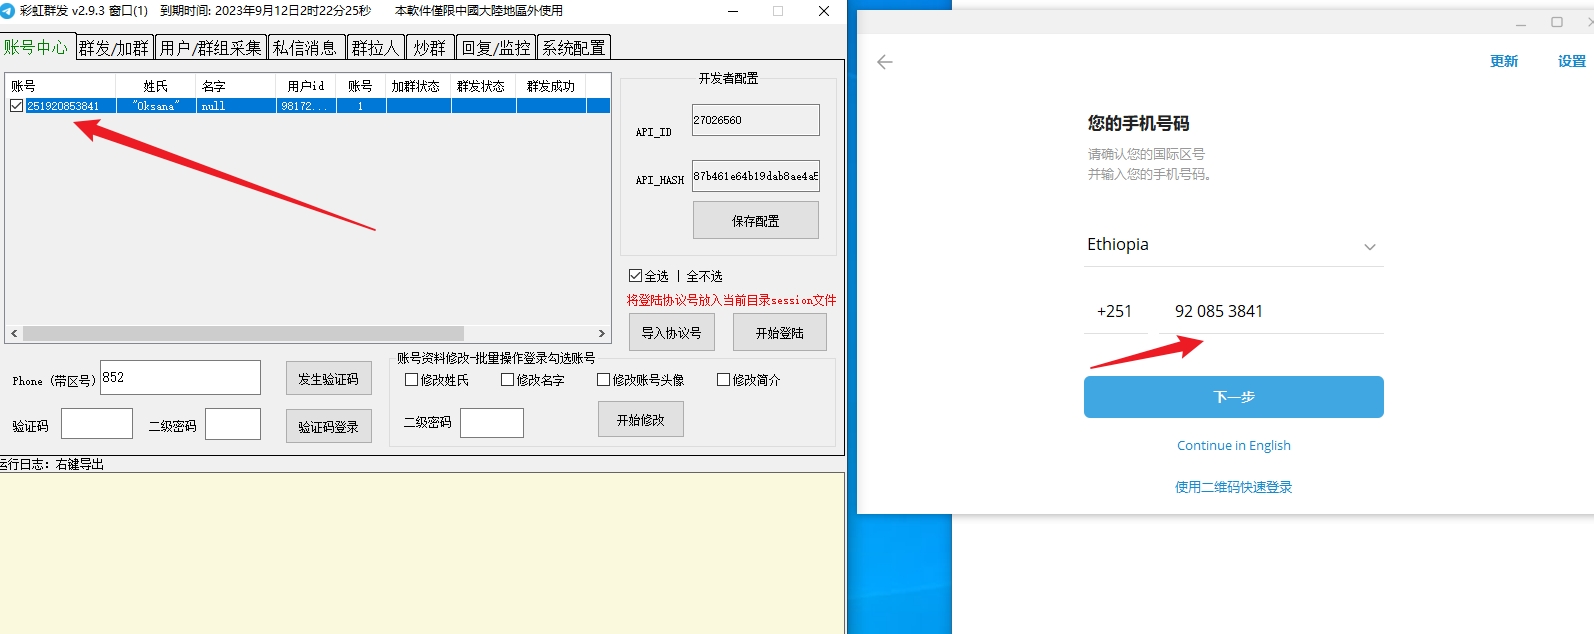The height and width of the screenshot is (634, 1594).
Task: Click the API_ID input field
Action: click(755, 120)
